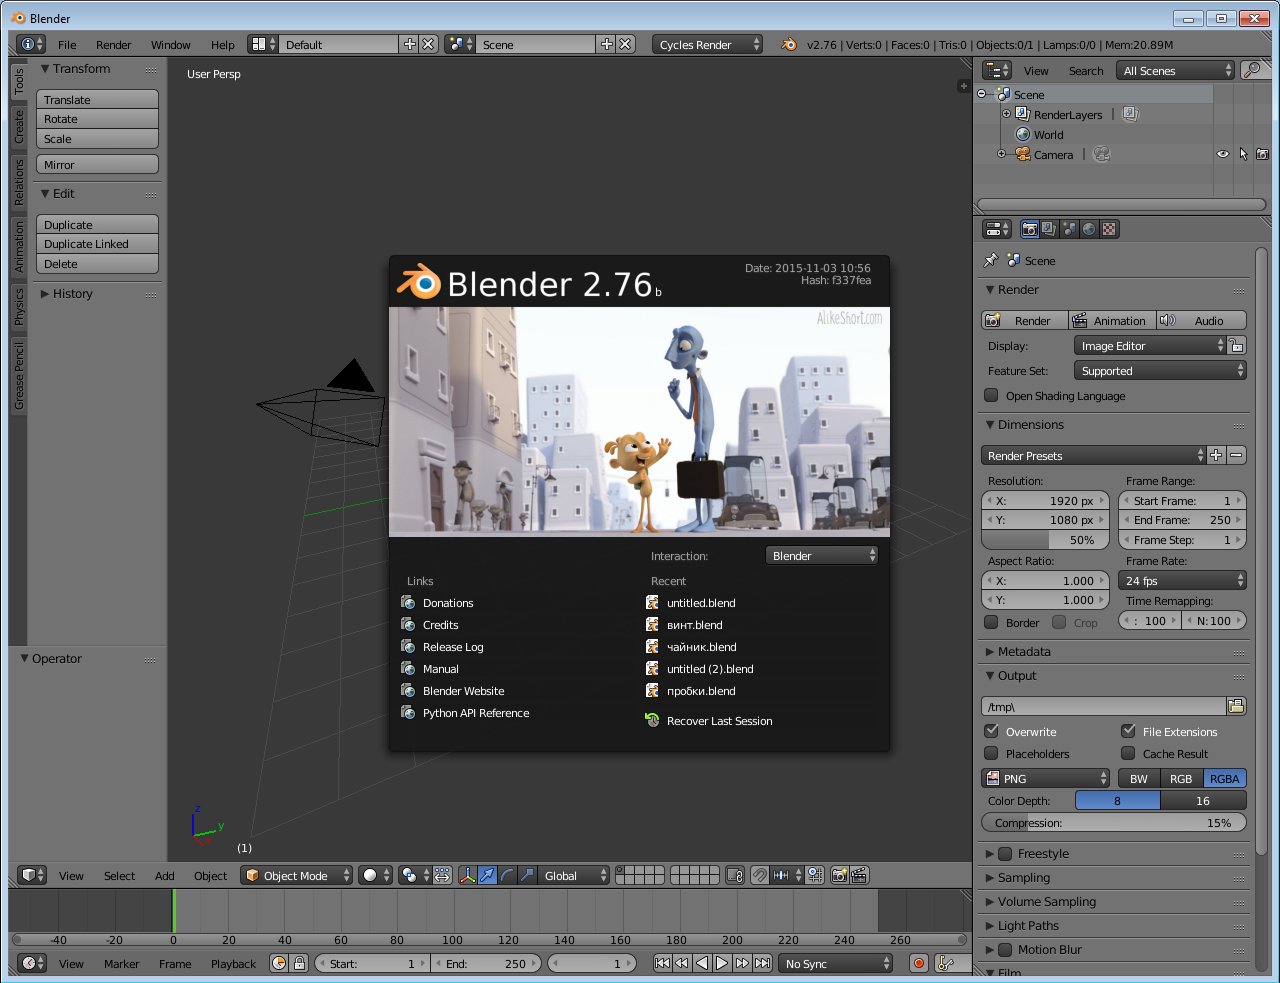This screenshot has width=1280, height=983.
Task: Click the outliner search magnifier icon
Action: (1250, 70)
